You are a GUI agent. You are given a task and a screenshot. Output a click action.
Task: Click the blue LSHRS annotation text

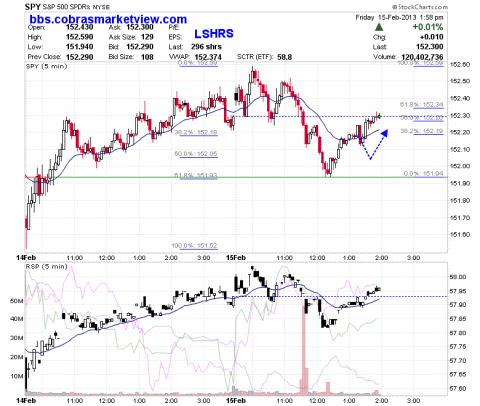click(214, 34)
